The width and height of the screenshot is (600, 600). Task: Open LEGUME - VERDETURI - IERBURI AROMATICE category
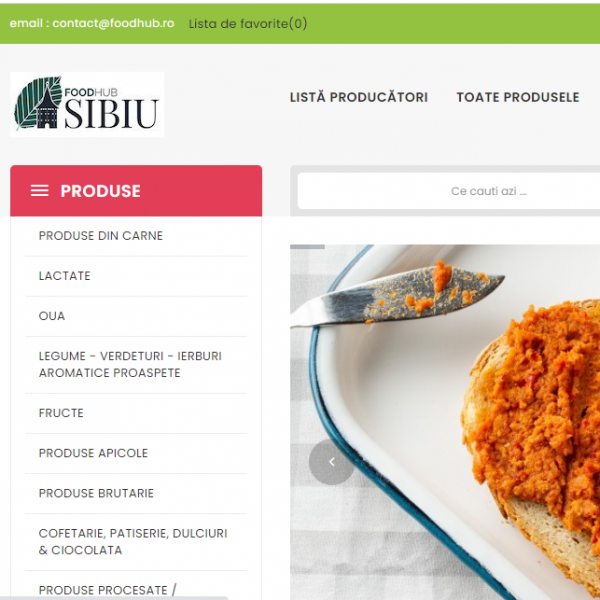click(130, 364)
